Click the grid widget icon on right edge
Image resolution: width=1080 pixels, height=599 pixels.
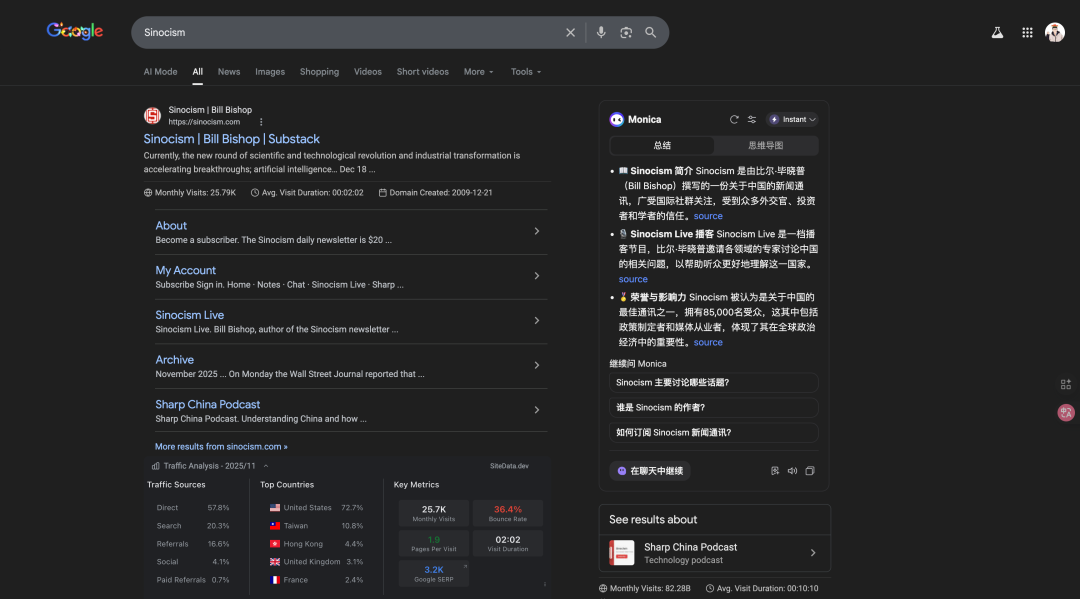pos(1066,384)
